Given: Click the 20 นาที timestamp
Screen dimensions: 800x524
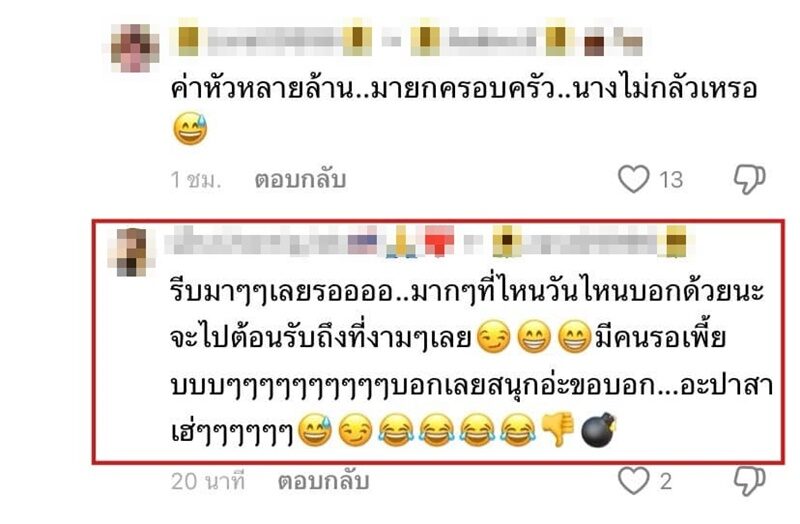Looking at the screenshot, I should click(x=208, y=481).
